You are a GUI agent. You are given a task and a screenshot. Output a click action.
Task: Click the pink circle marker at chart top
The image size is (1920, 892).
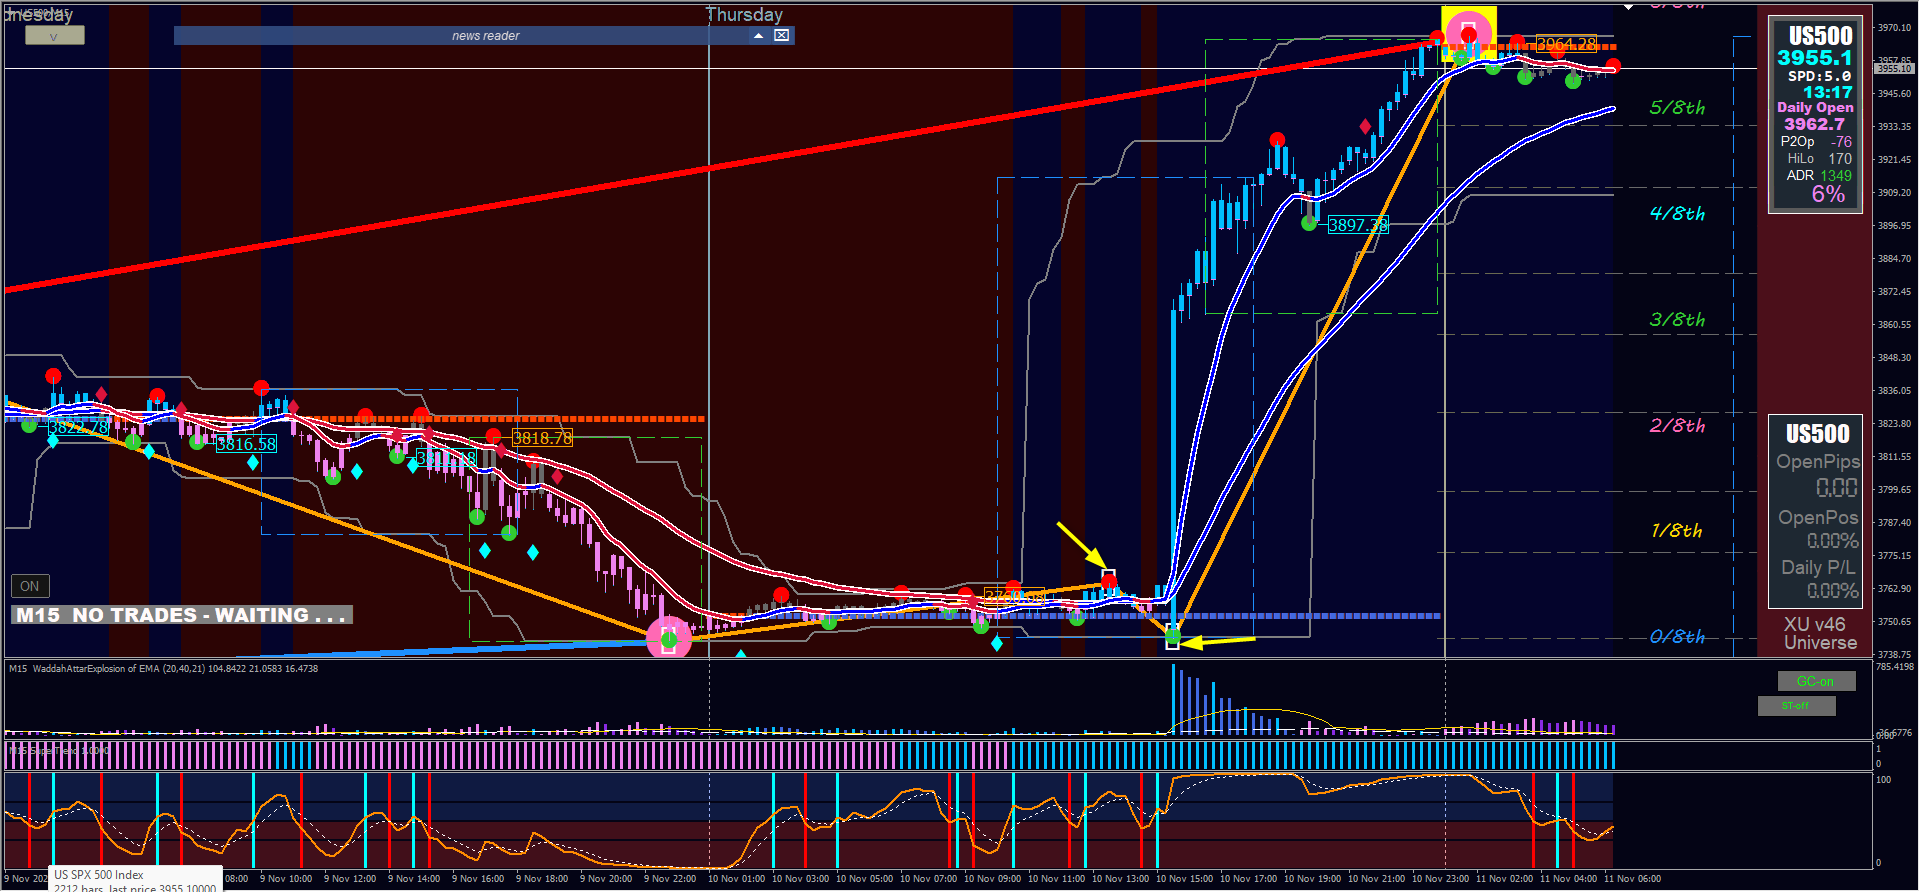[1468, 32]
